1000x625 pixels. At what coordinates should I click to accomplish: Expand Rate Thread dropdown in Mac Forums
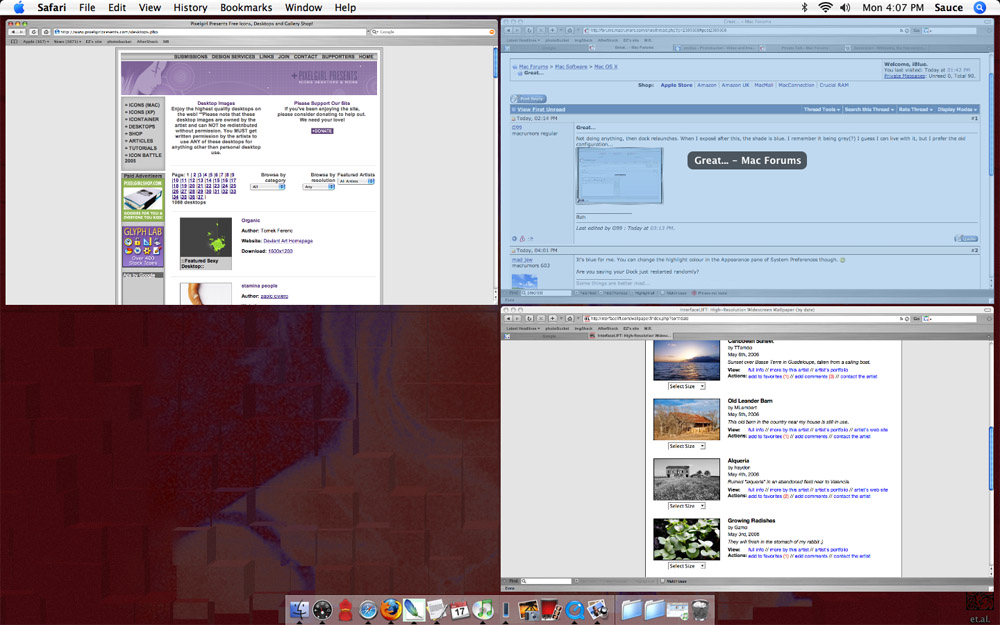tap(916, 110)
